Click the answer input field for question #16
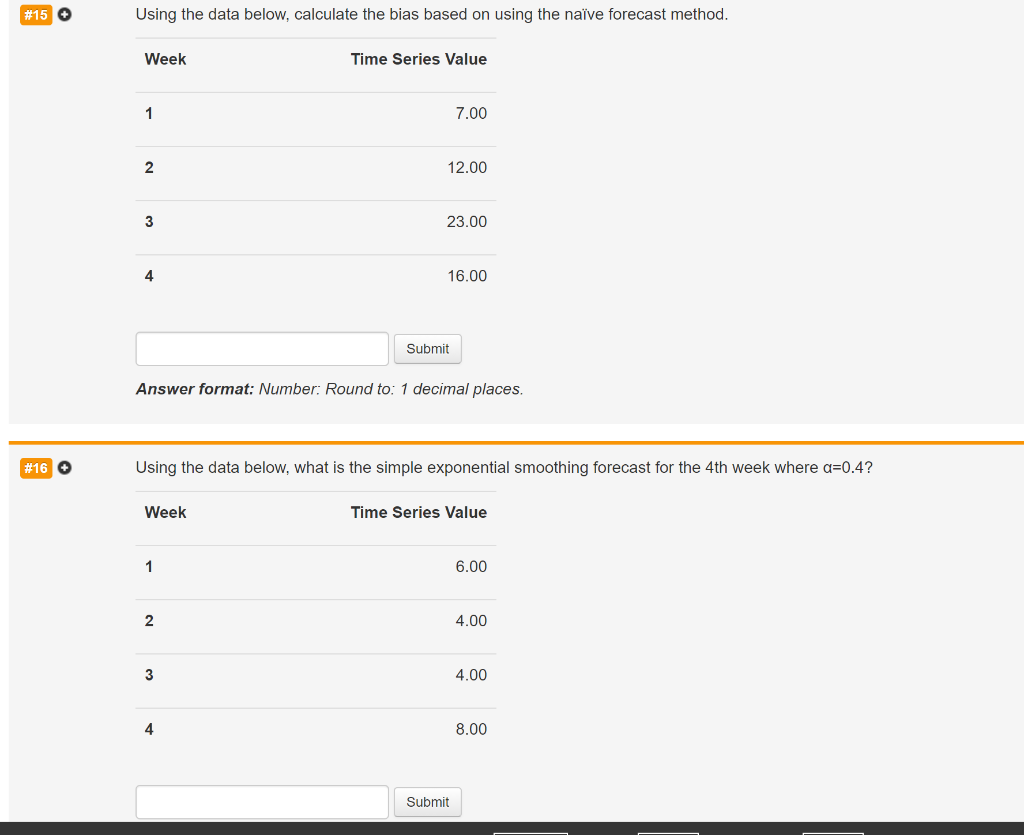The width and height of the screenshot is (1024, 835). pyautogui.click(x=261, y=801)
